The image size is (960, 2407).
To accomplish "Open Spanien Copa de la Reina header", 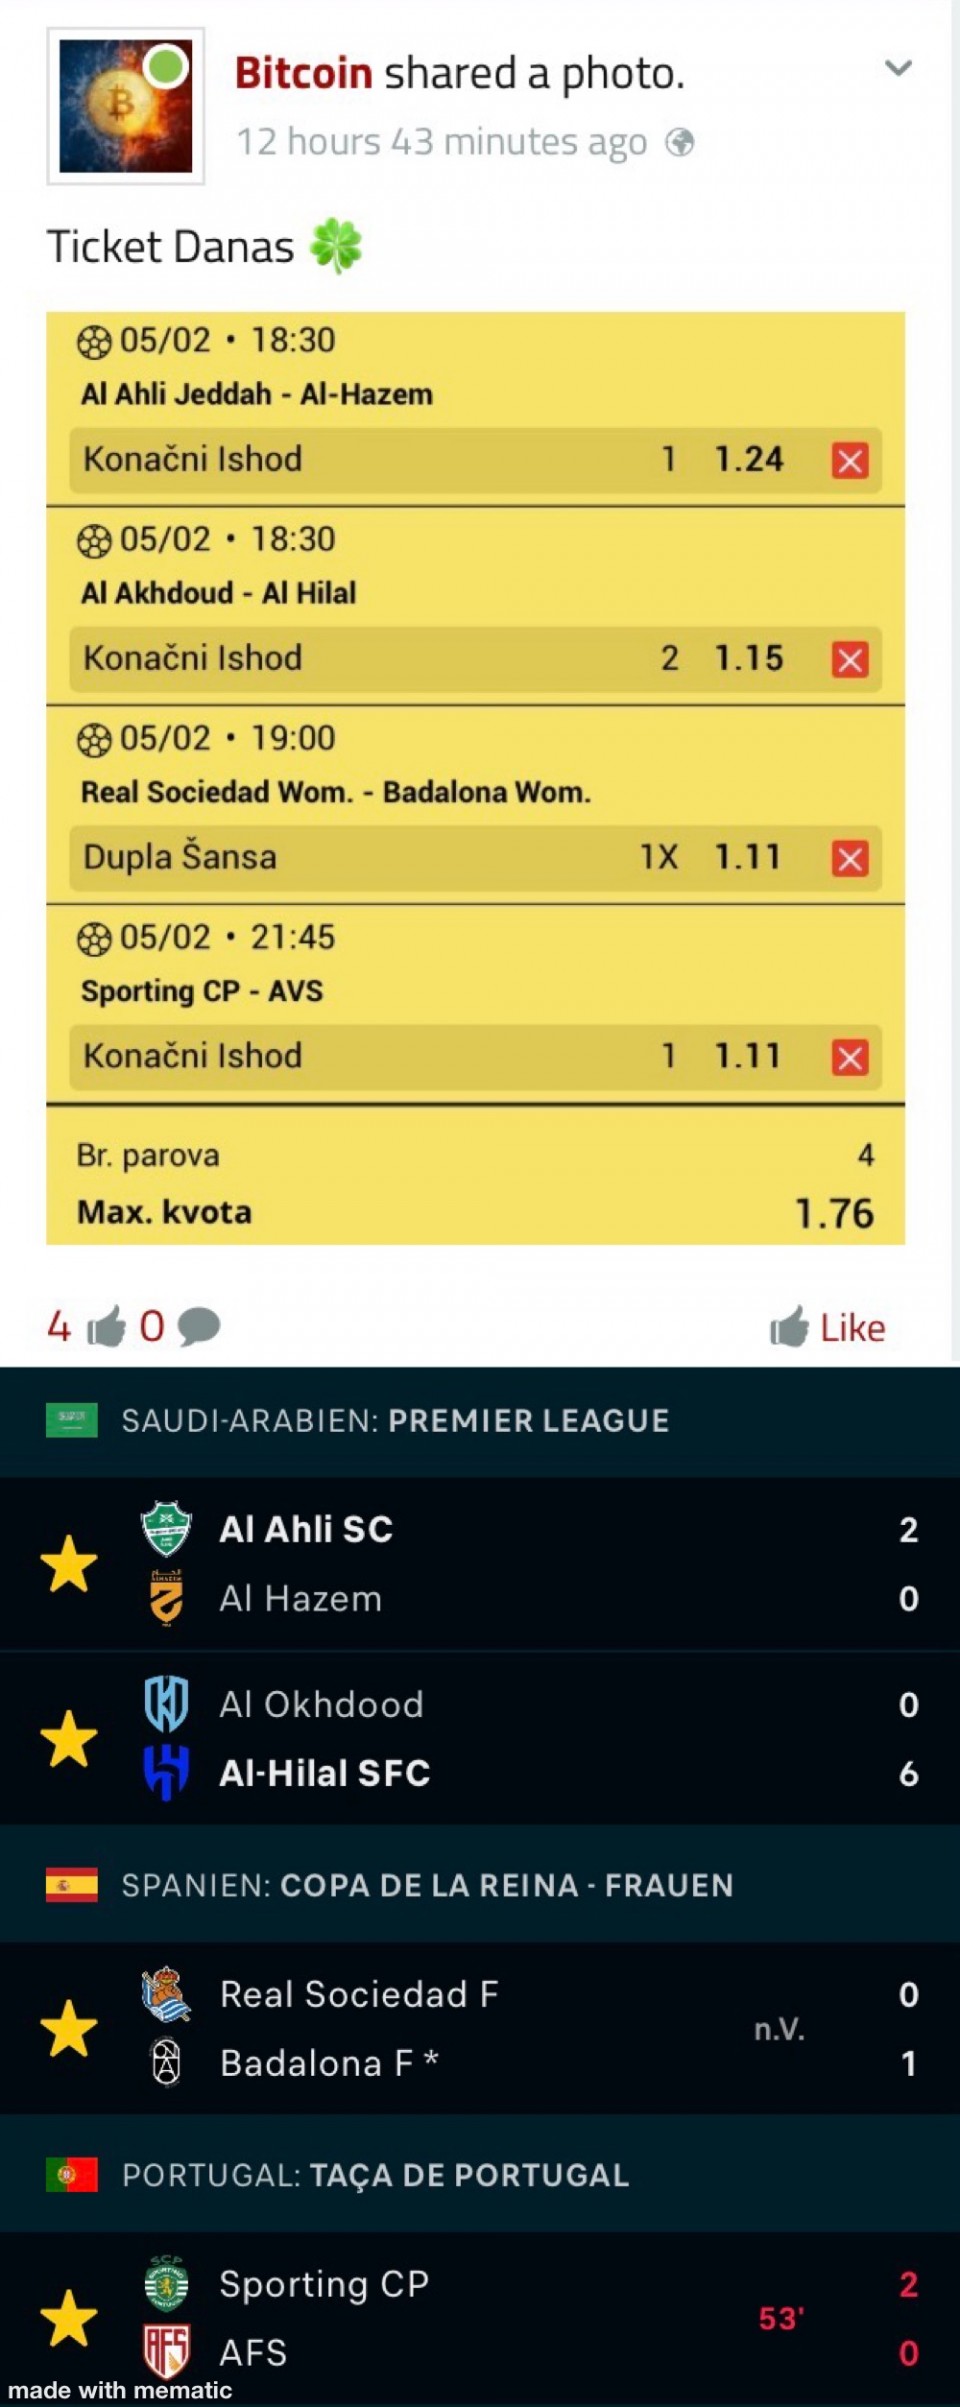I will click(427, 1886).
